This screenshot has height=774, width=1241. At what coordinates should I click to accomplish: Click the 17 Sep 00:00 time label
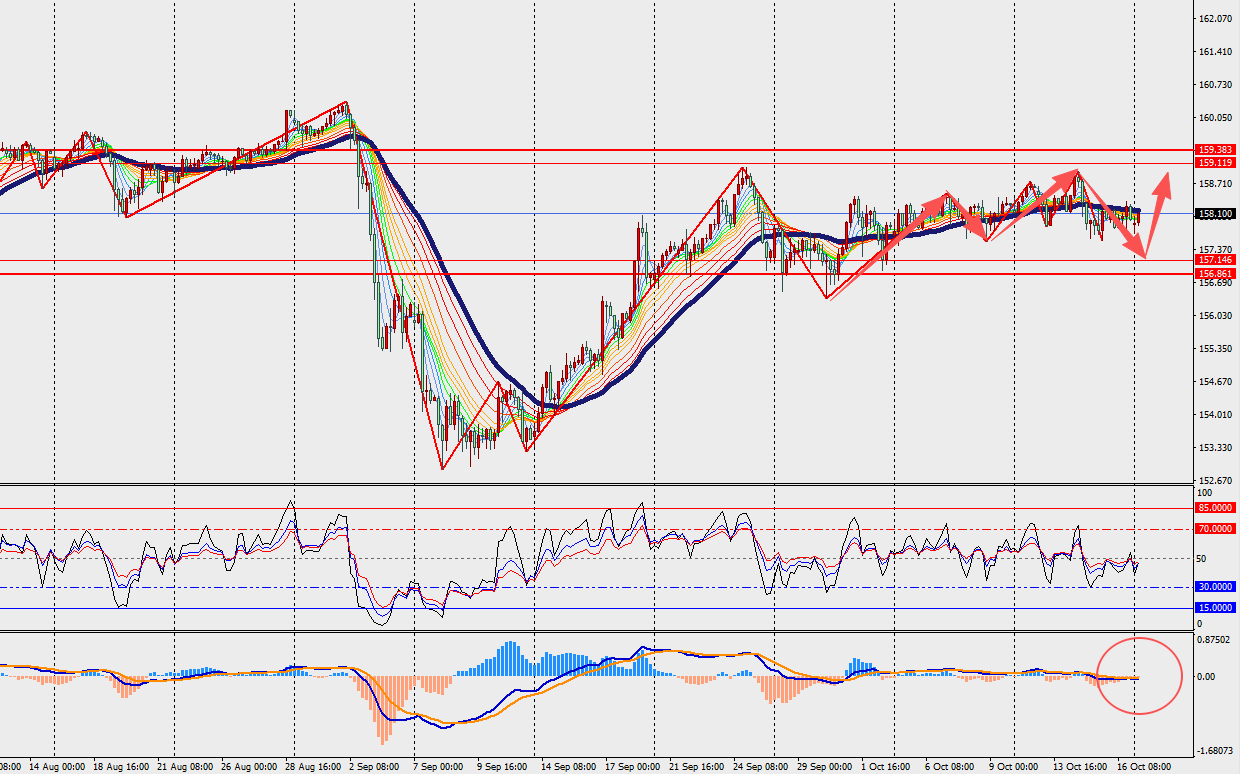tap(631, 767)
